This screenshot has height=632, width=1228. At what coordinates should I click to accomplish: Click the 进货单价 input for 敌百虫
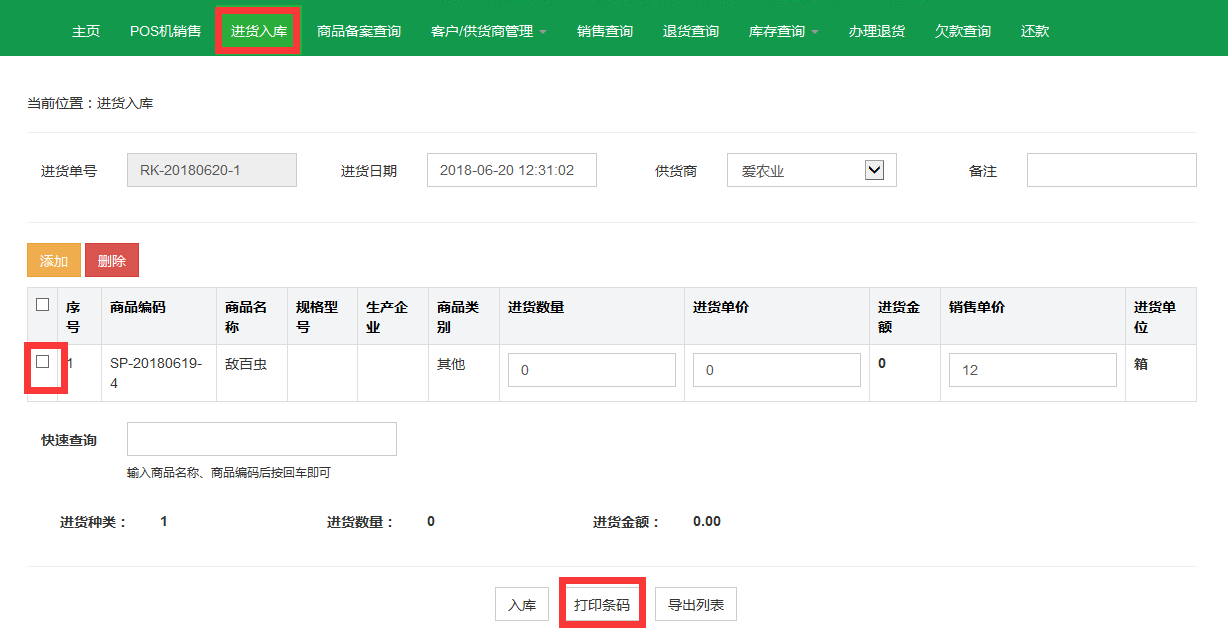click(x=777, y=370)
